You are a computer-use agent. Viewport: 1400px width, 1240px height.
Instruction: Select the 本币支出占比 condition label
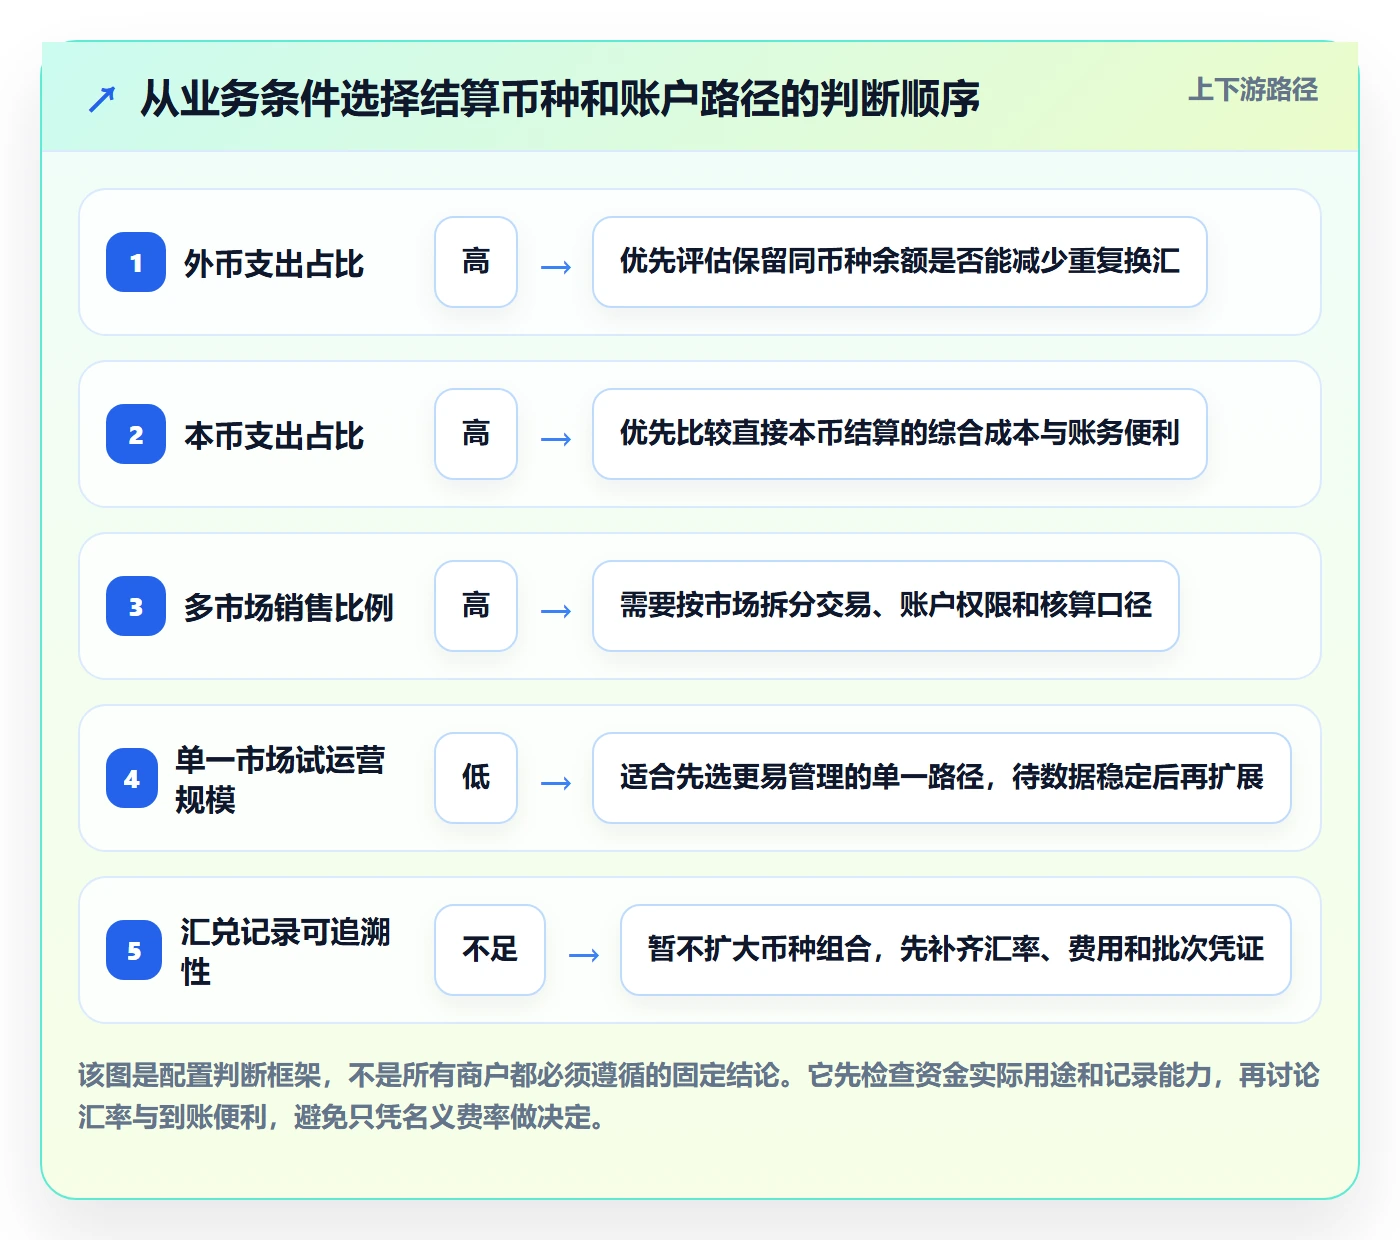[274, 436]
